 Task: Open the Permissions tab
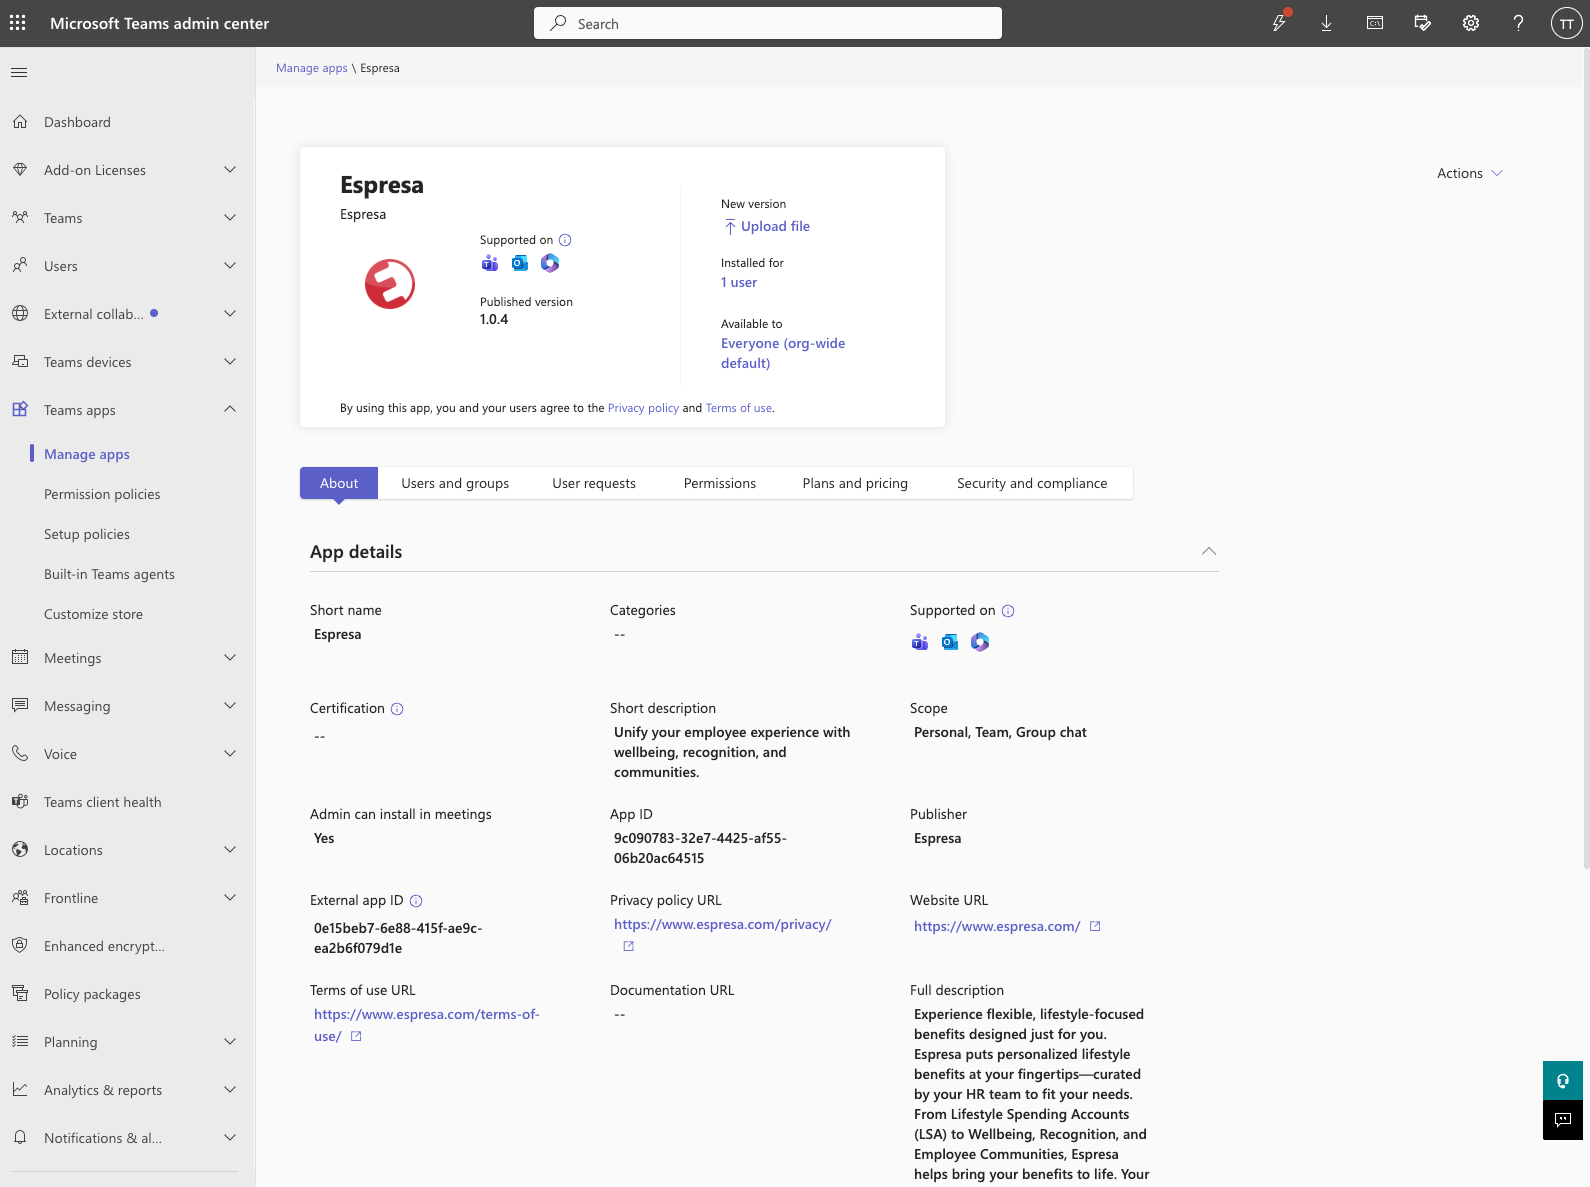coord(720,483)
